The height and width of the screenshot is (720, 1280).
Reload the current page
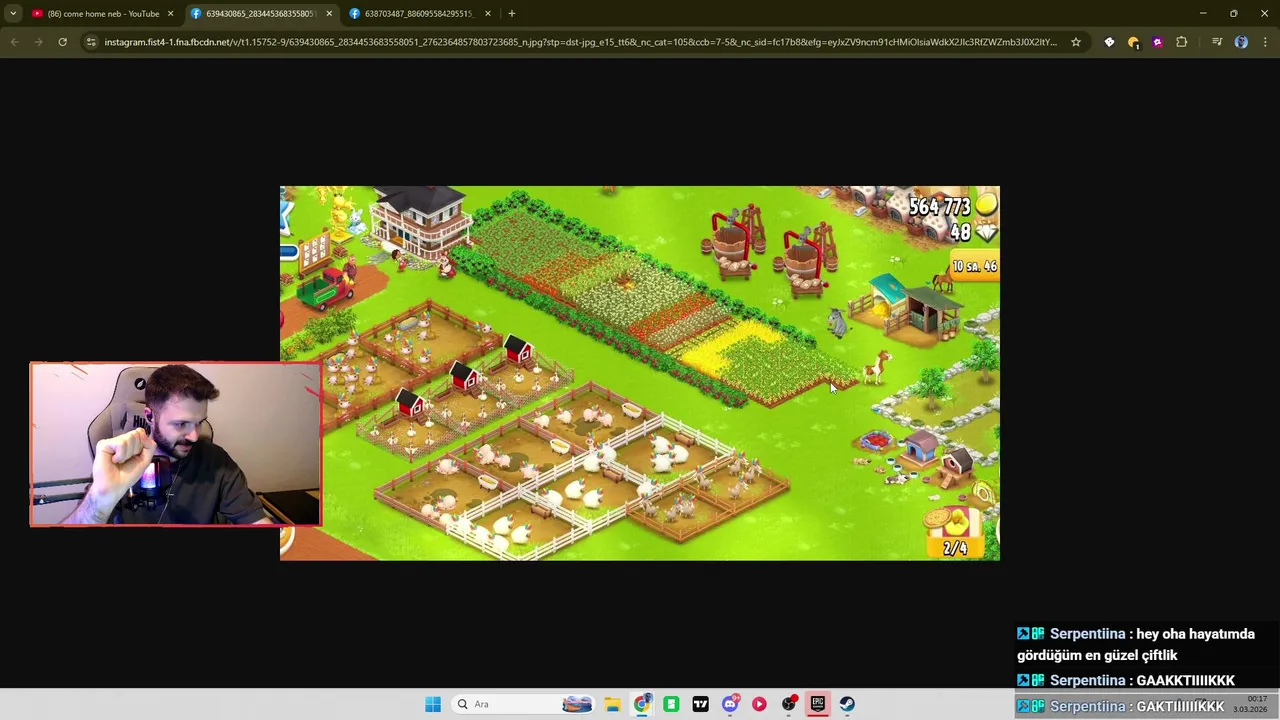[62, 42]
